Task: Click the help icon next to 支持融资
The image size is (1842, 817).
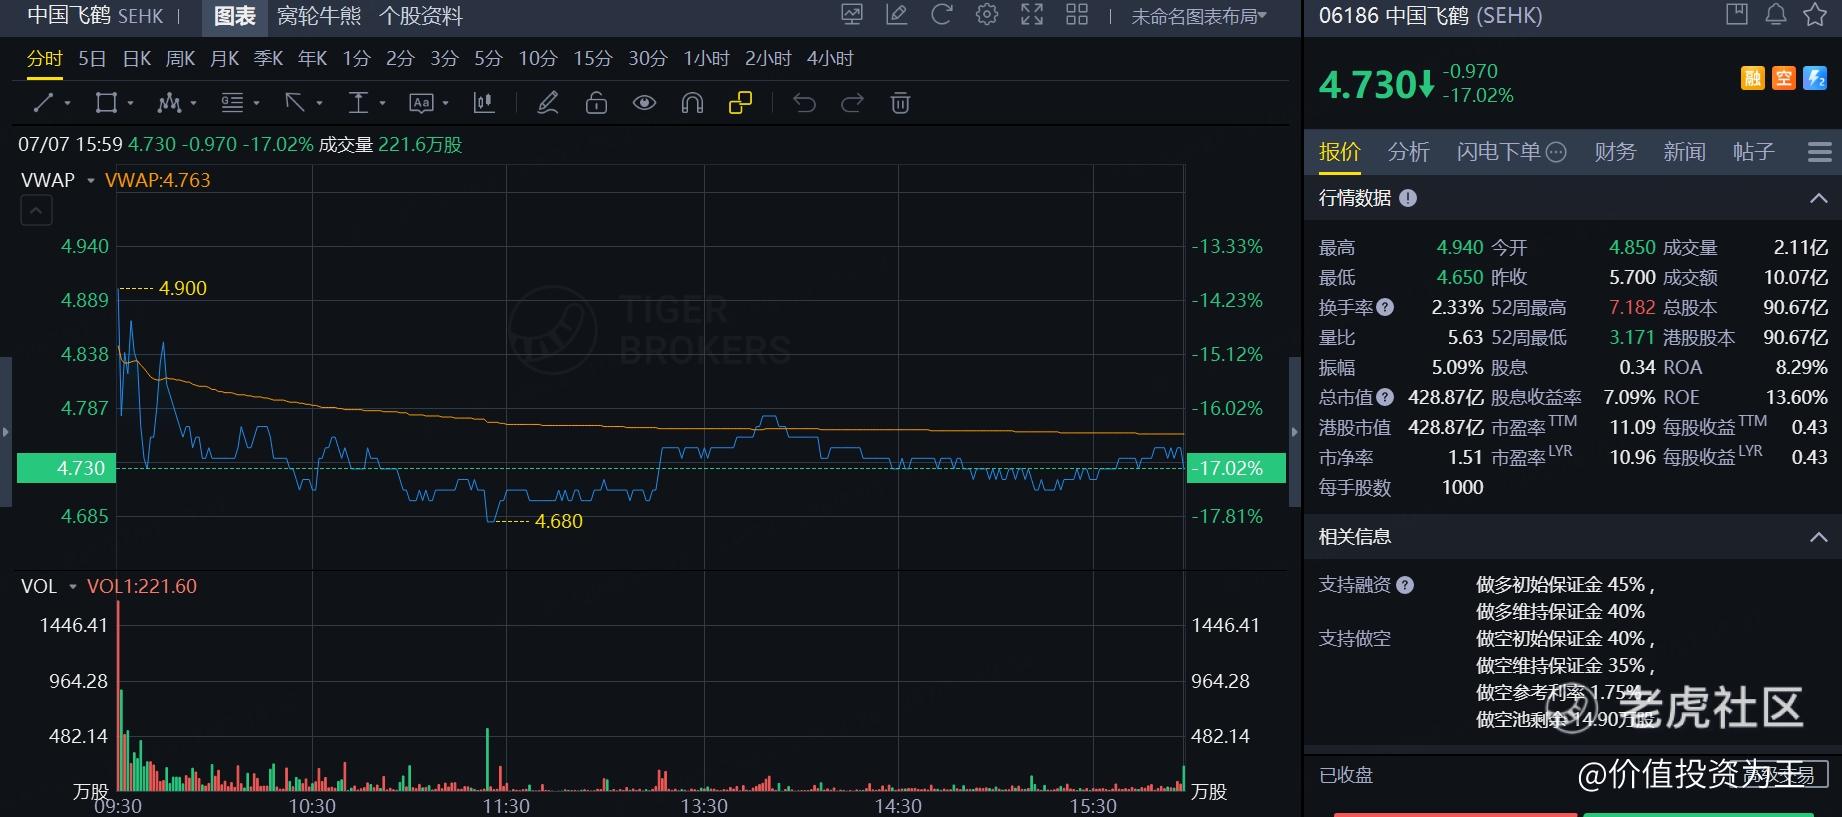Action: point(1405,585)
